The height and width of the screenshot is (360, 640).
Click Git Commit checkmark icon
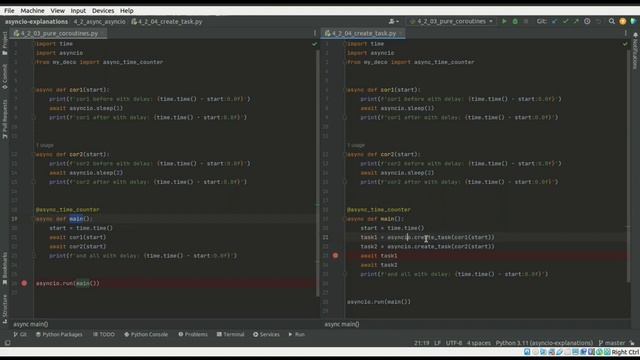(565, 21)
